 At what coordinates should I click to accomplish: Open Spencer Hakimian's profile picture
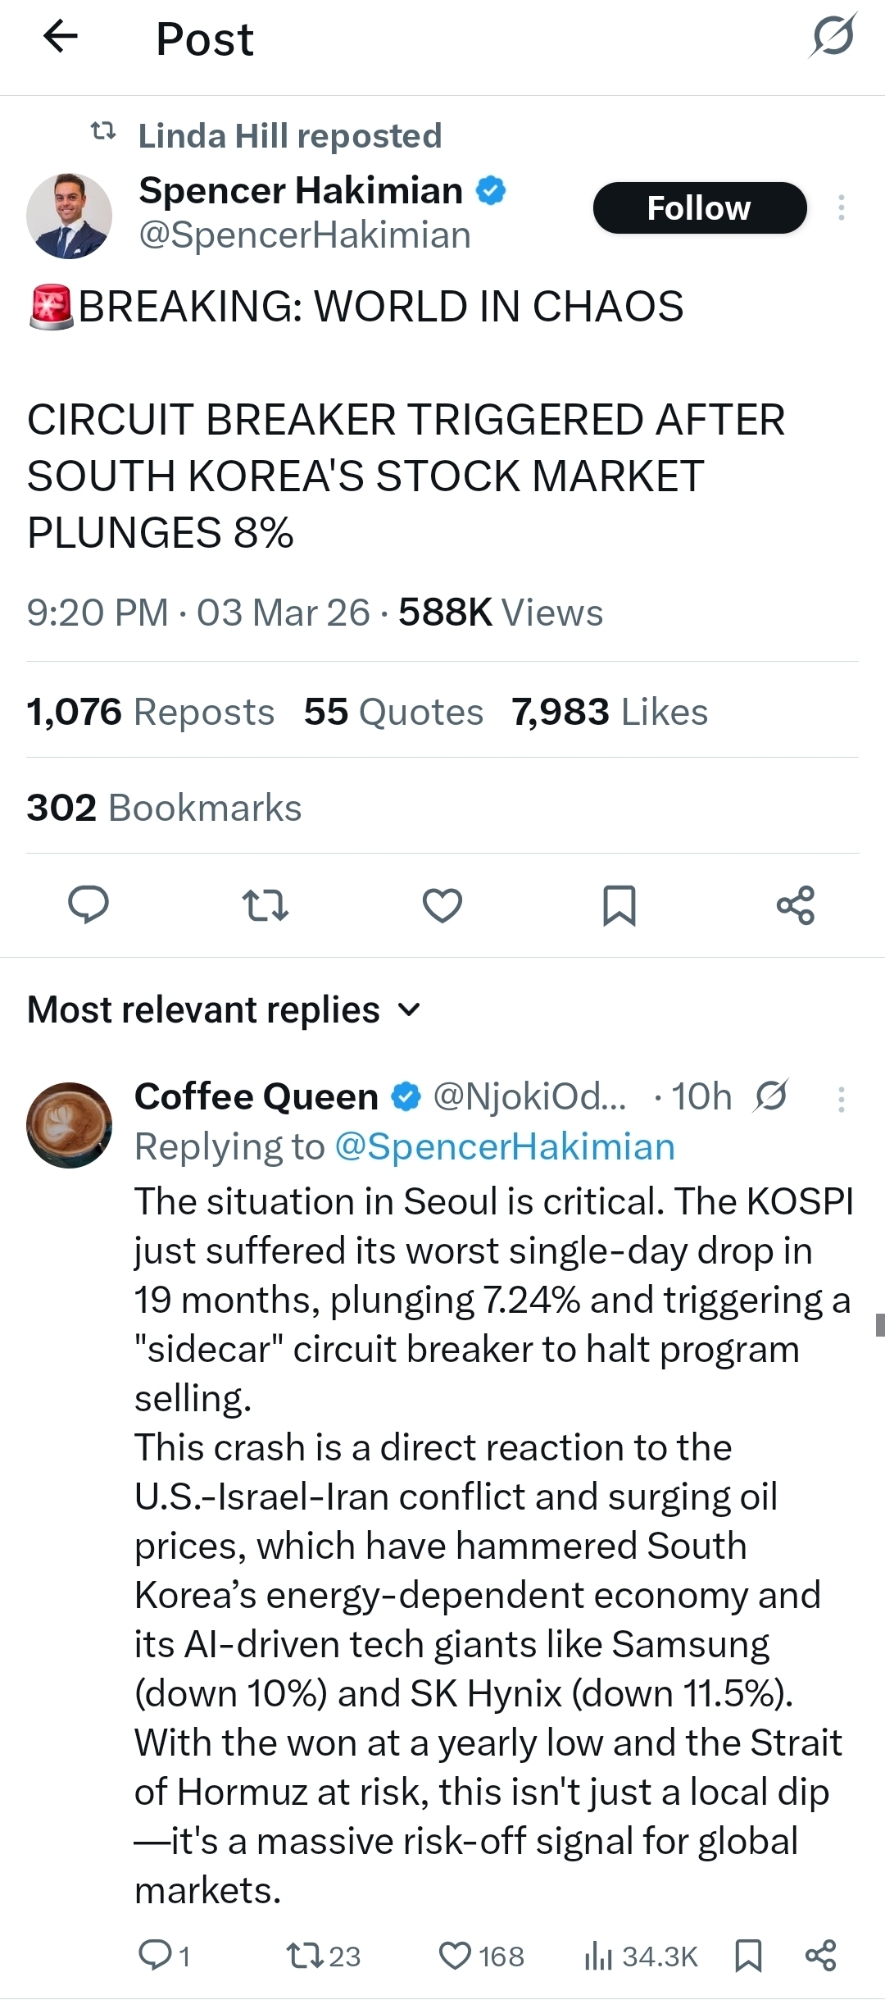69,215
